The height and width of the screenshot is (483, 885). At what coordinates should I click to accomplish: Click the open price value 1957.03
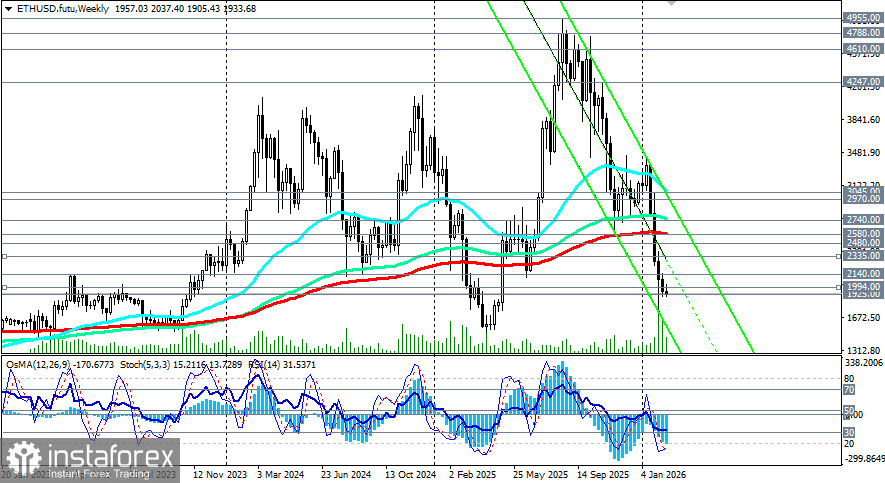(129, 8)
